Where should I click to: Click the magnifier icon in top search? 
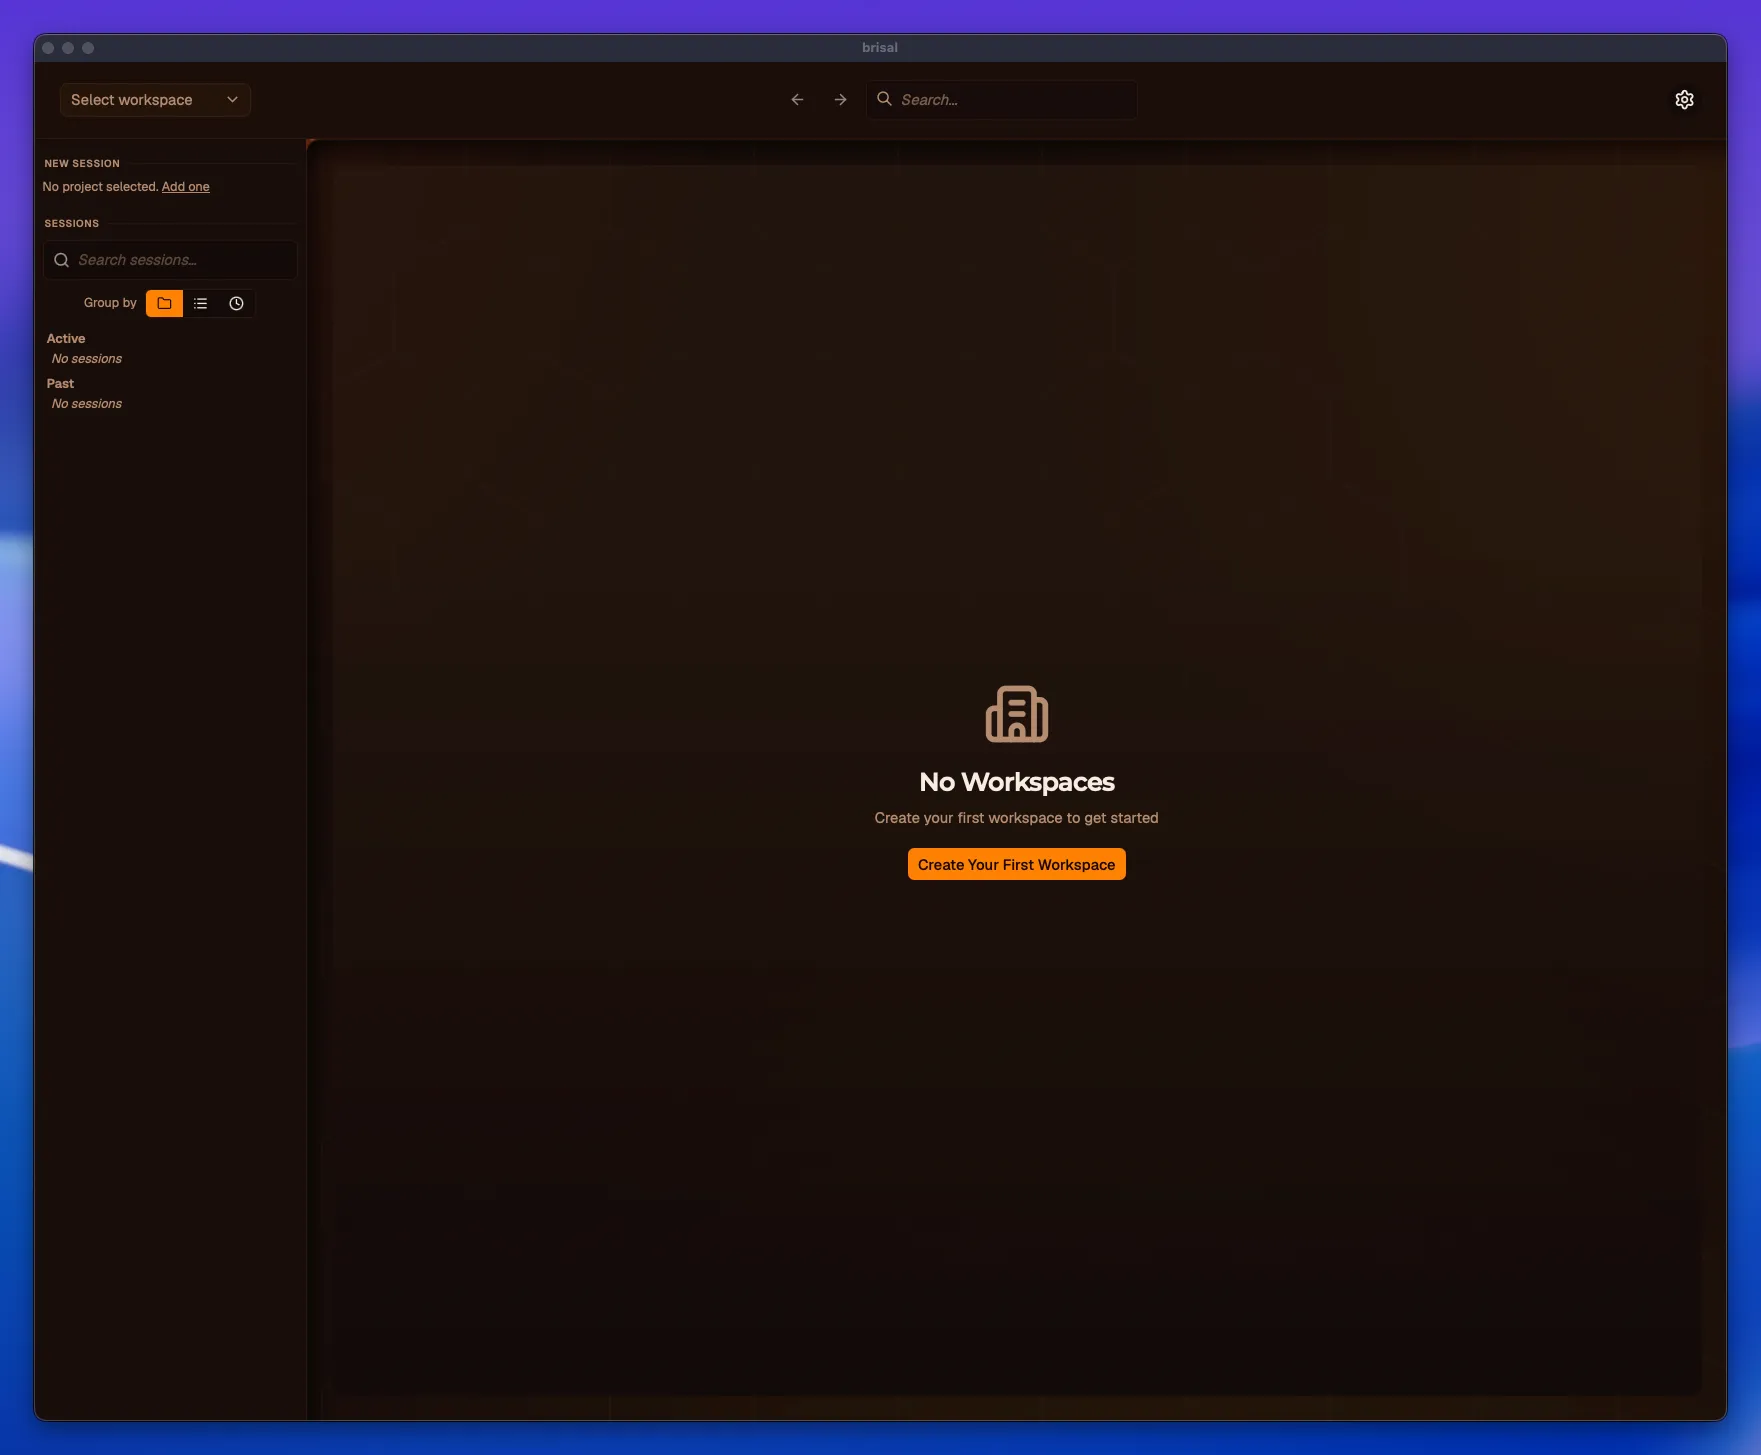(884, 99)
